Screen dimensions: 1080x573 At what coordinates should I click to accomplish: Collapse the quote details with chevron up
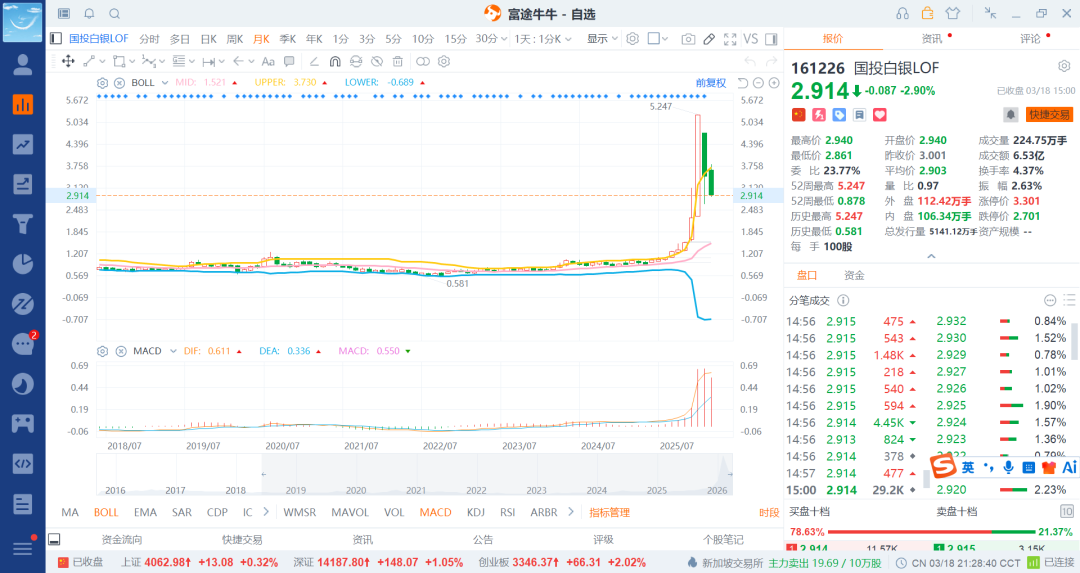(x=931, y=256)
